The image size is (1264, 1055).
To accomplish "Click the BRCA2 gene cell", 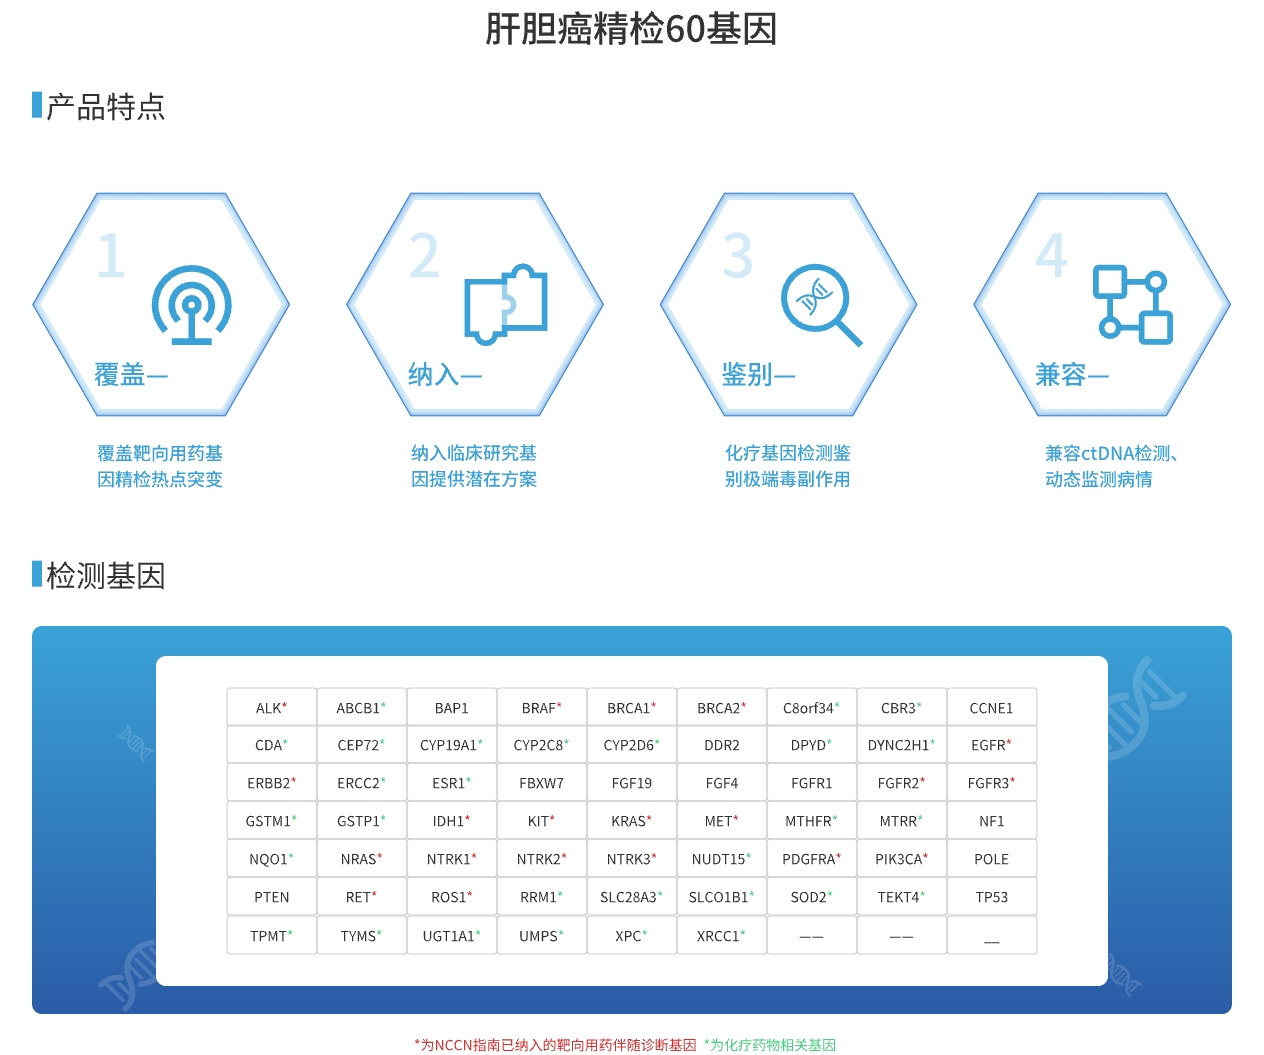I will (721, 708).
